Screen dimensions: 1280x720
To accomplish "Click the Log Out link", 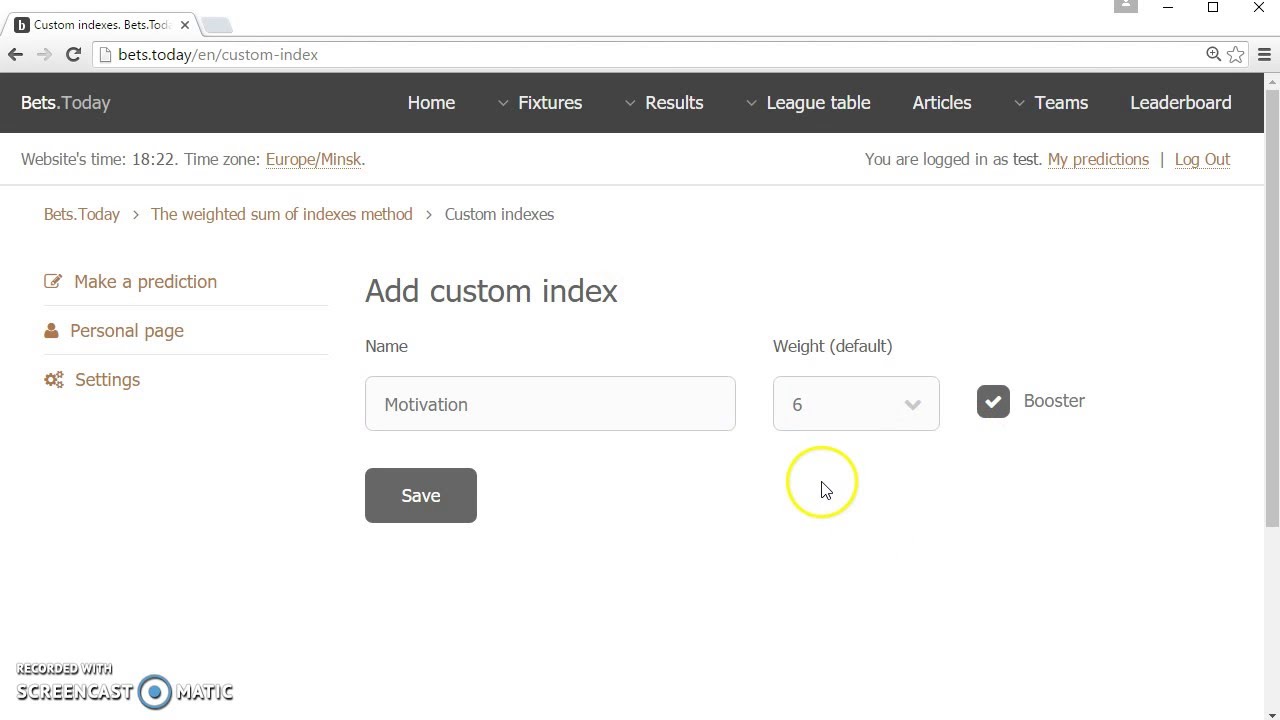I will click(1202, 160).
